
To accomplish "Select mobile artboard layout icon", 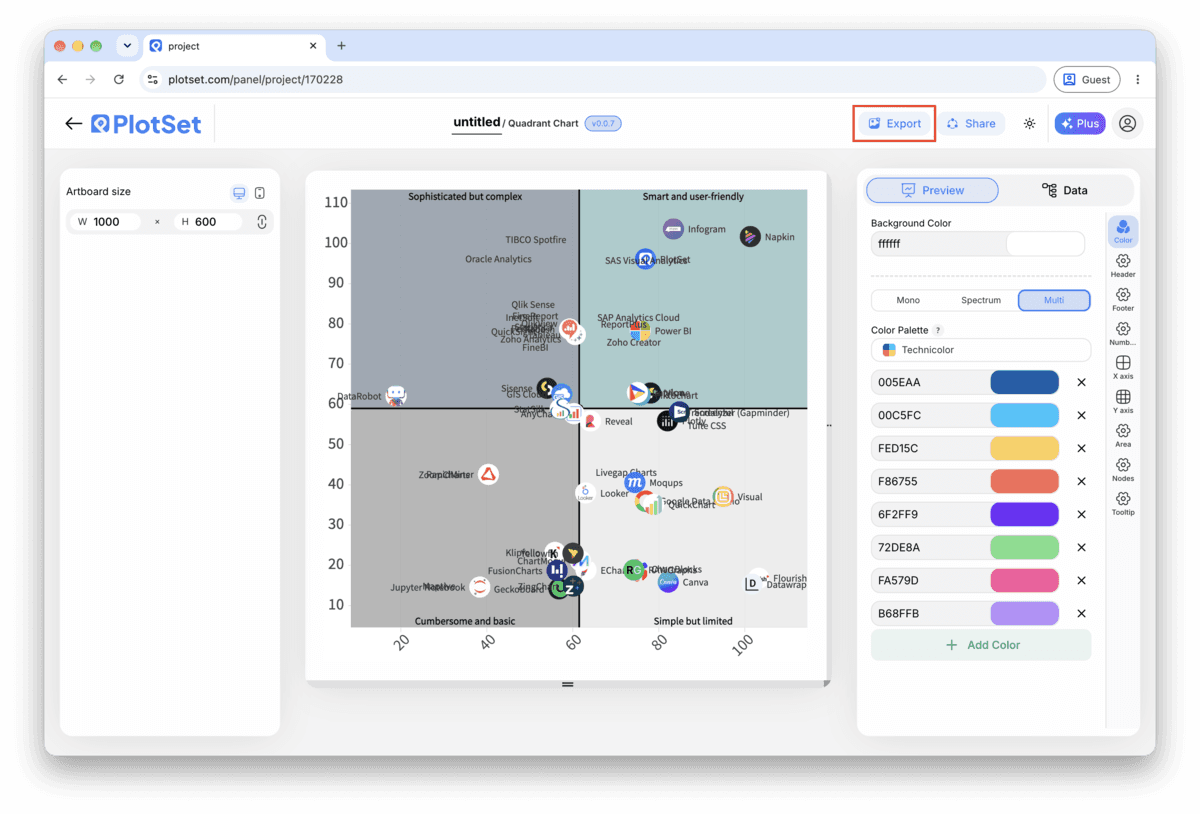I will 260,192.
